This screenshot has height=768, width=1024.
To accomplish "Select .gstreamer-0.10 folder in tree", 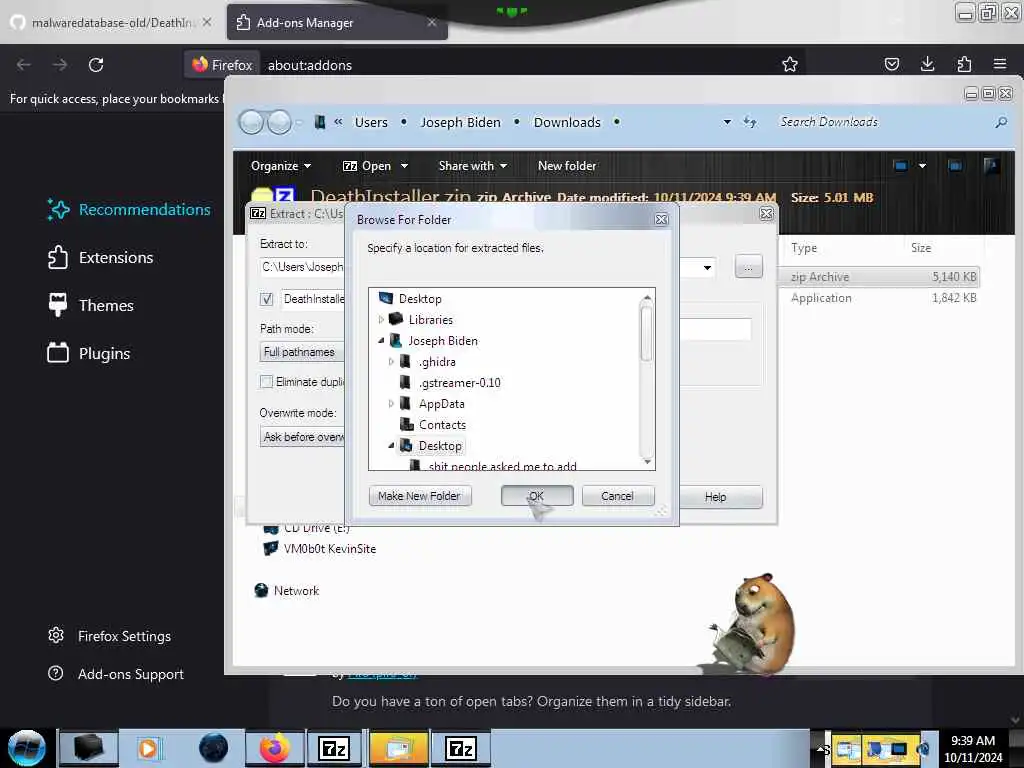I will [450, 383].
